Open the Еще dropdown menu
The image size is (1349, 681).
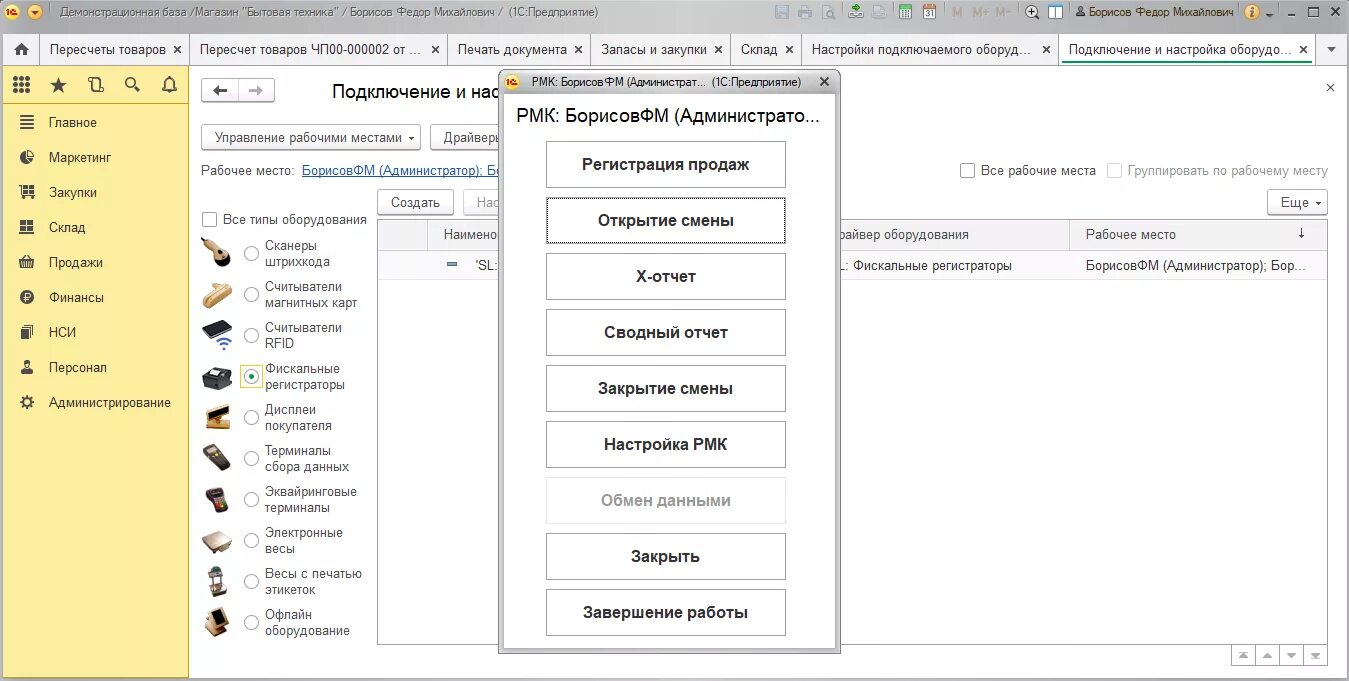[1297, 202]
